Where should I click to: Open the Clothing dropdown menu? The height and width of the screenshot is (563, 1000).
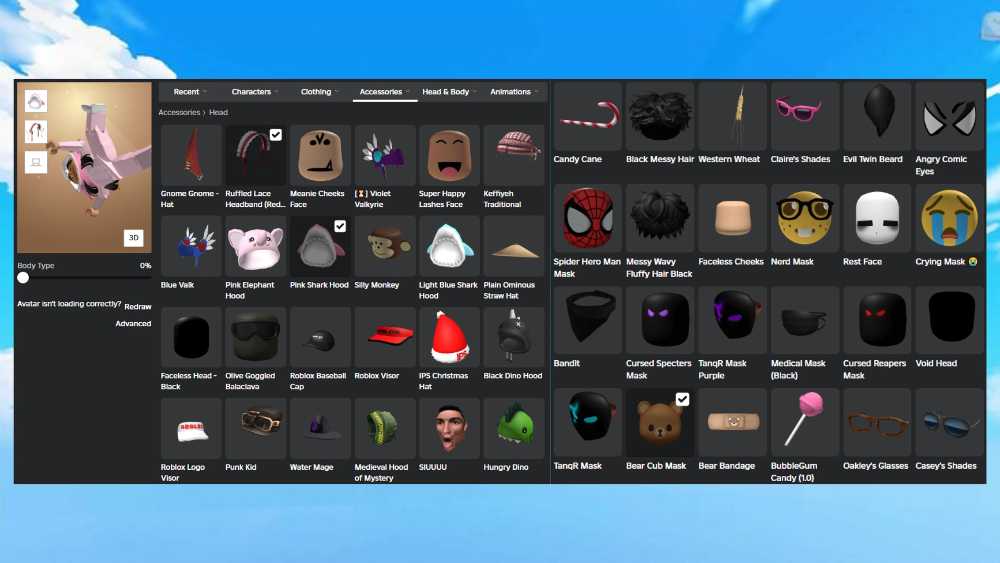pyautogui.click(x=320, y=92)
